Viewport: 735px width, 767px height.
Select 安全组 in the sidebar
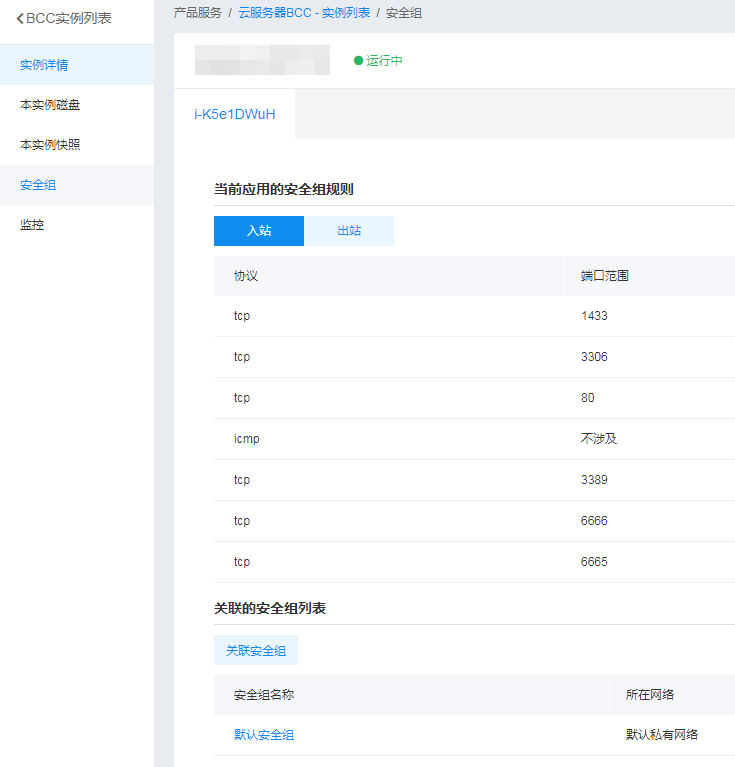[x=77, y=185]
